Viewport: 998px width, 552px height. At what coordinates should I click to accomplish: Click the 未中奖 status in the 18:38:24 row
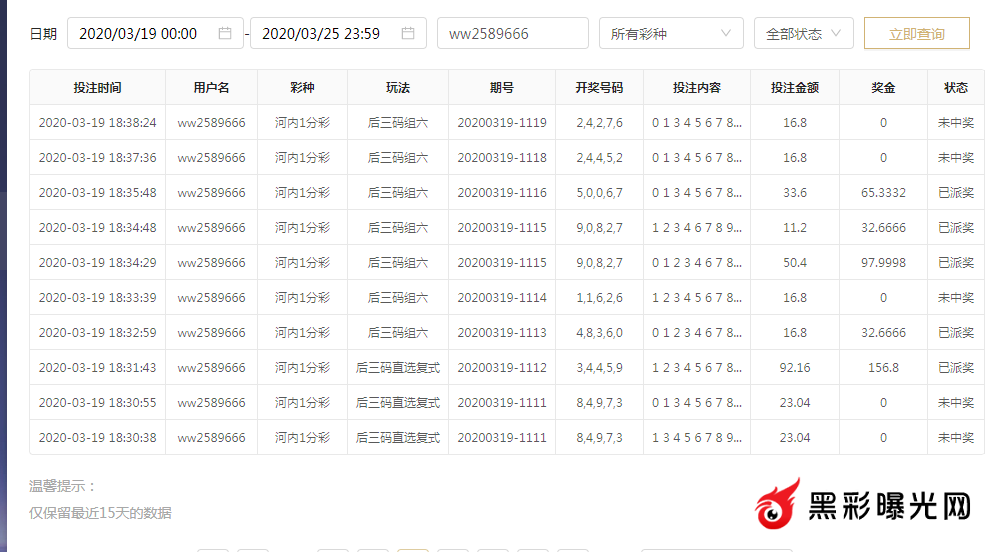955,123
